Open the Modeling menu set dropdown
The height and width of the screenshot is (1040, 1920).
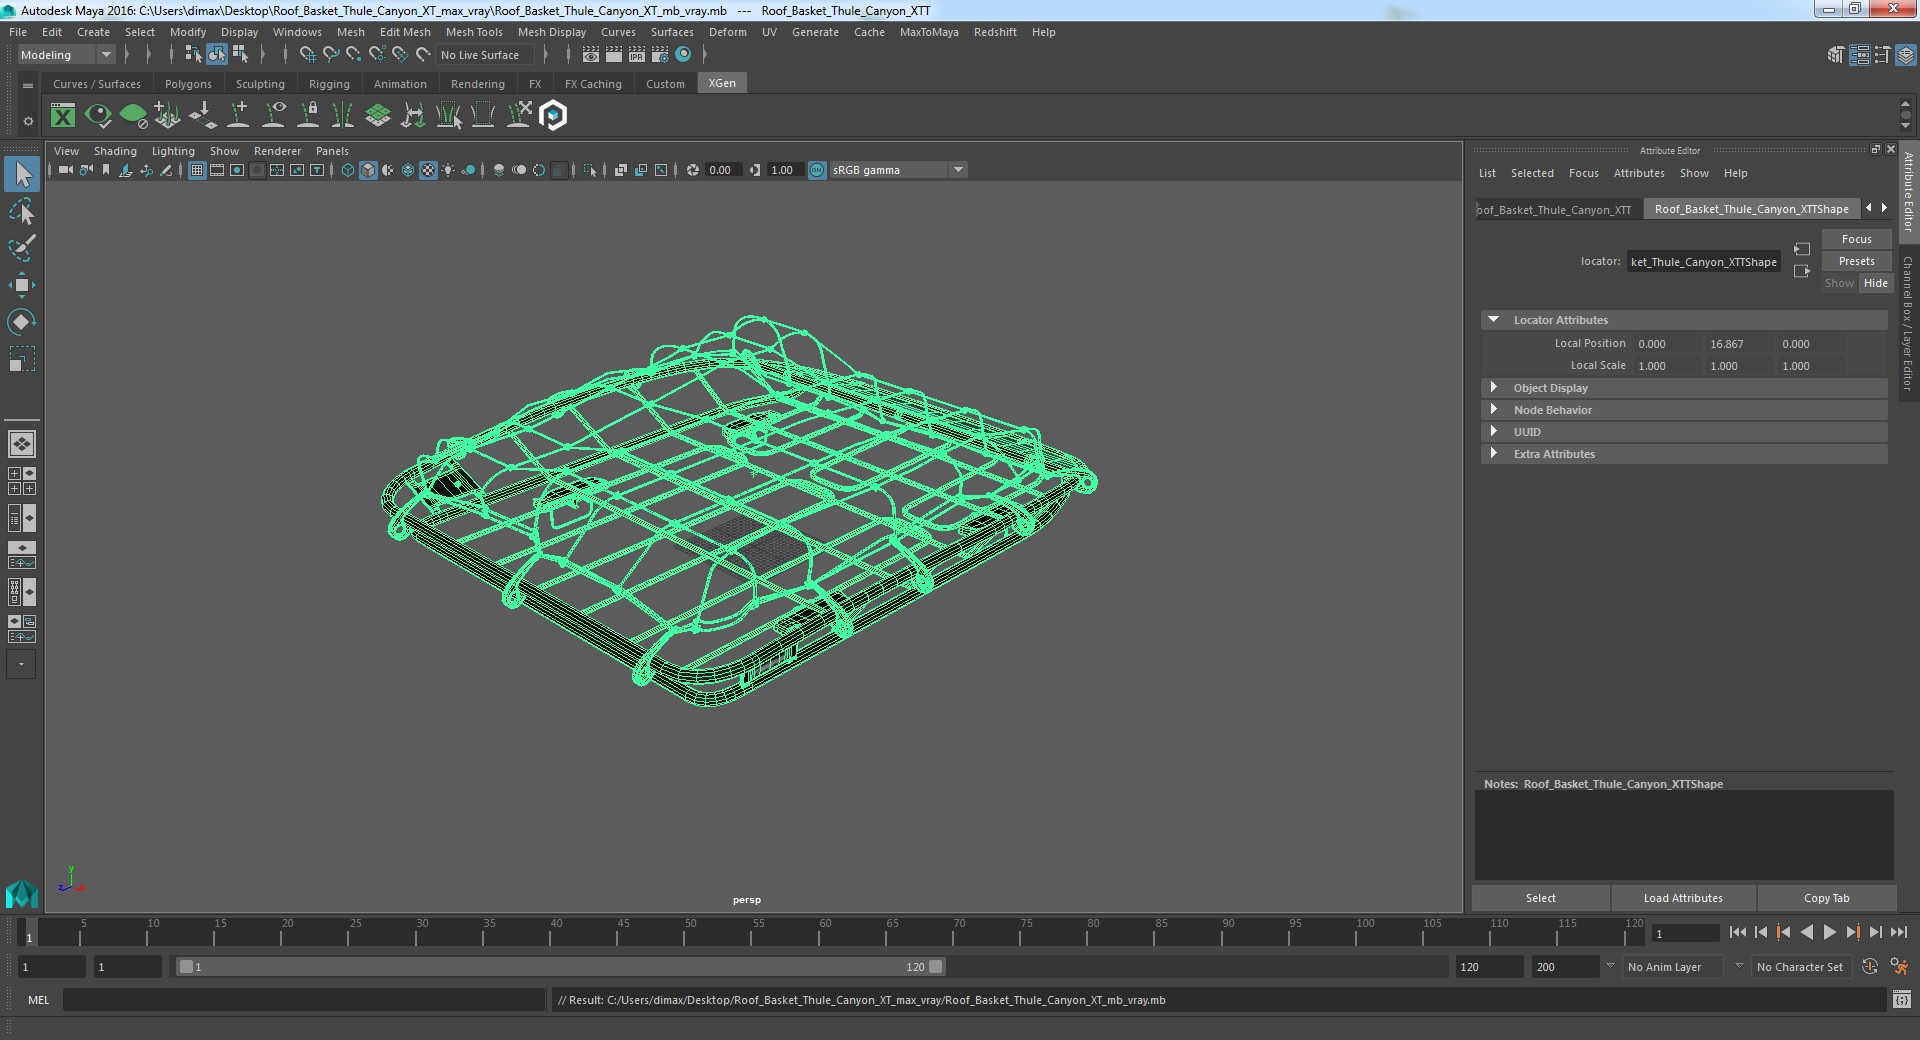tap(66, 55)
